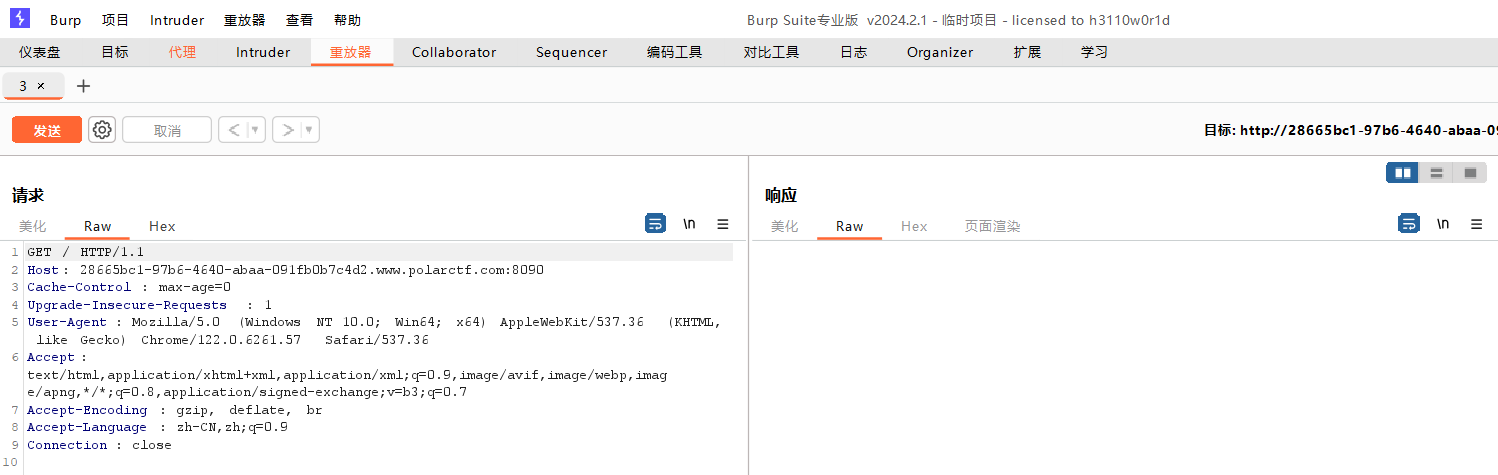This screenshot has height=475, width=1498.
Task: Toggle word wrap icon in request panel
Action: pos(655,224)
